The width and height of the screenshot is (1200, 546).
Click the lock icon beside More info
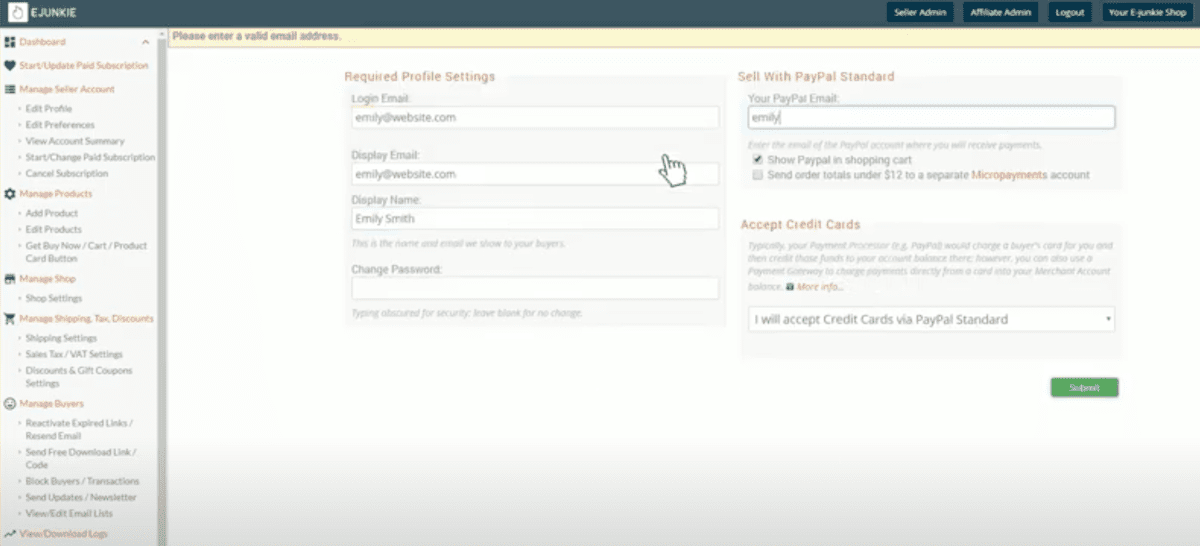791,287
